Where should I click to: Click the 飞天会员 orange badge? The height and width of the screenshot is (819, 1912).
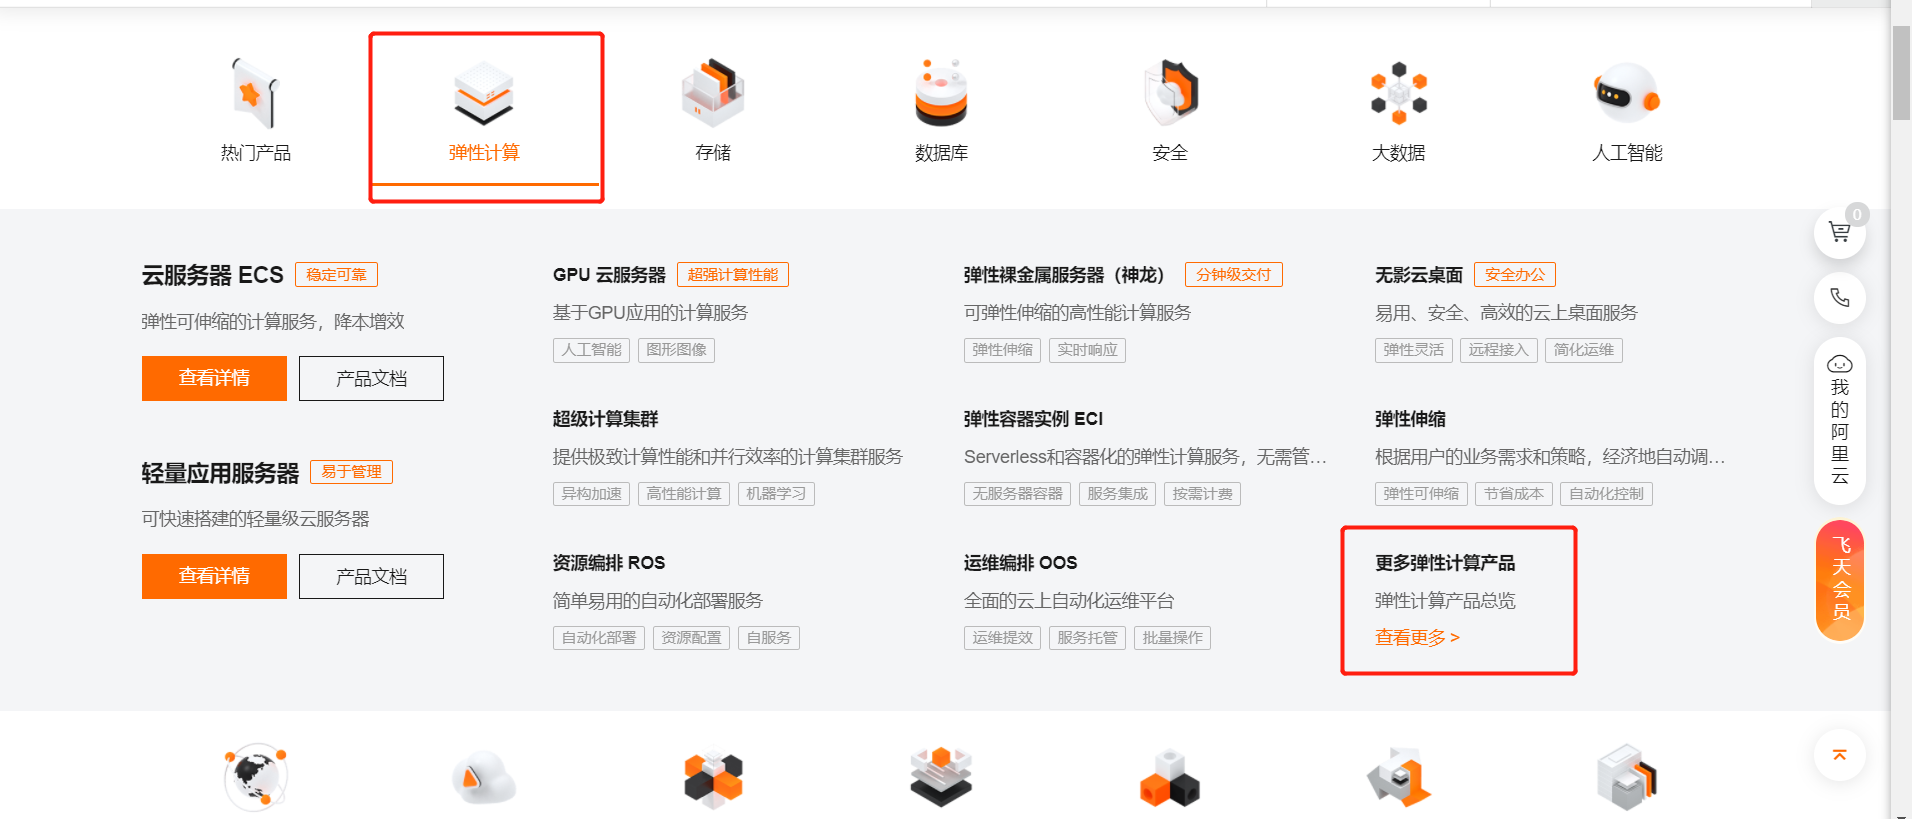(1839, 580)
